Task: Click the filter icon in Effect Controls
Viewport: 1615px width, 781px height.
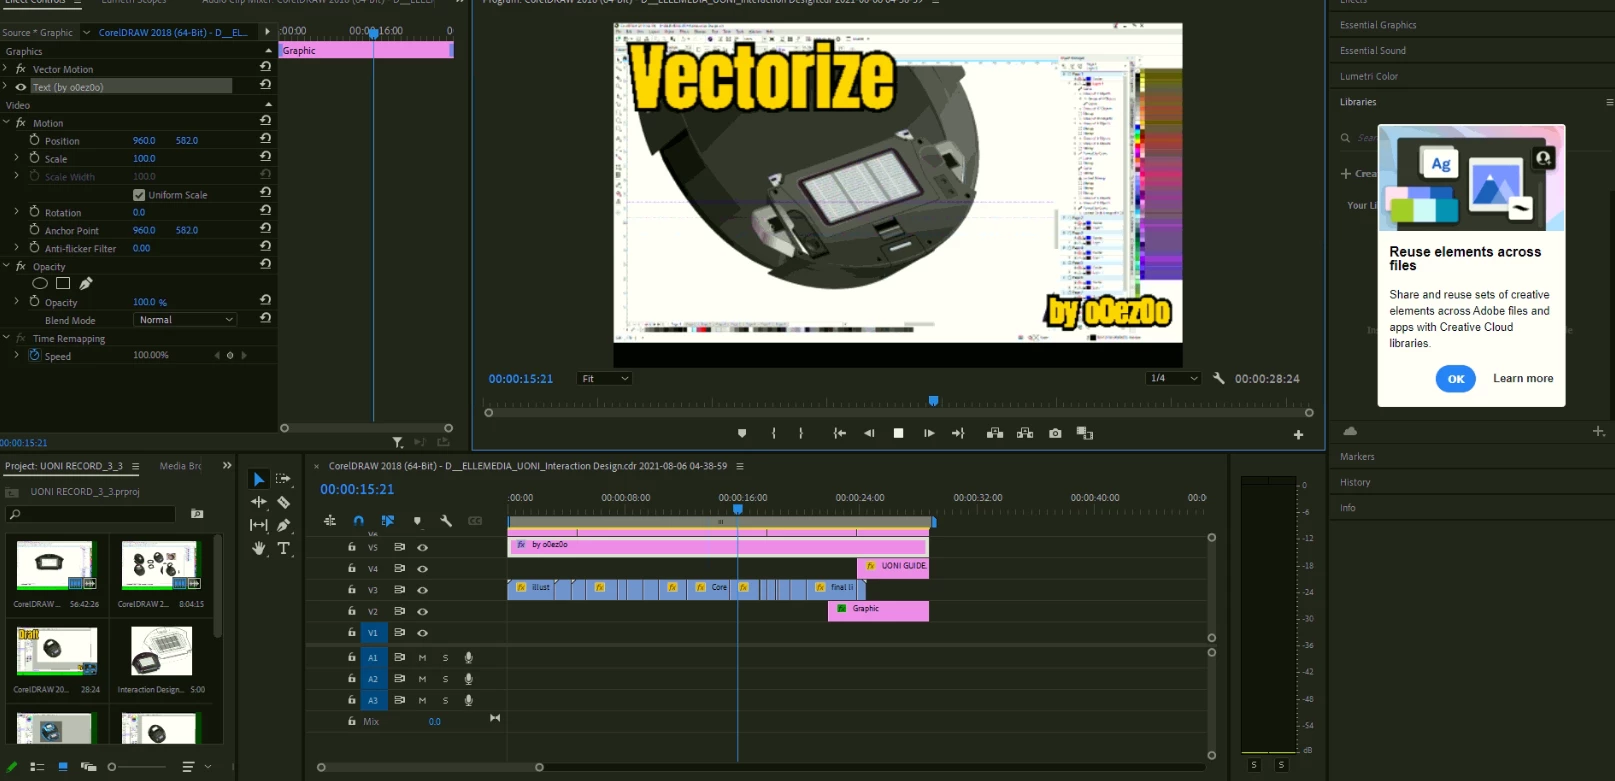Action: pos(397,442)
